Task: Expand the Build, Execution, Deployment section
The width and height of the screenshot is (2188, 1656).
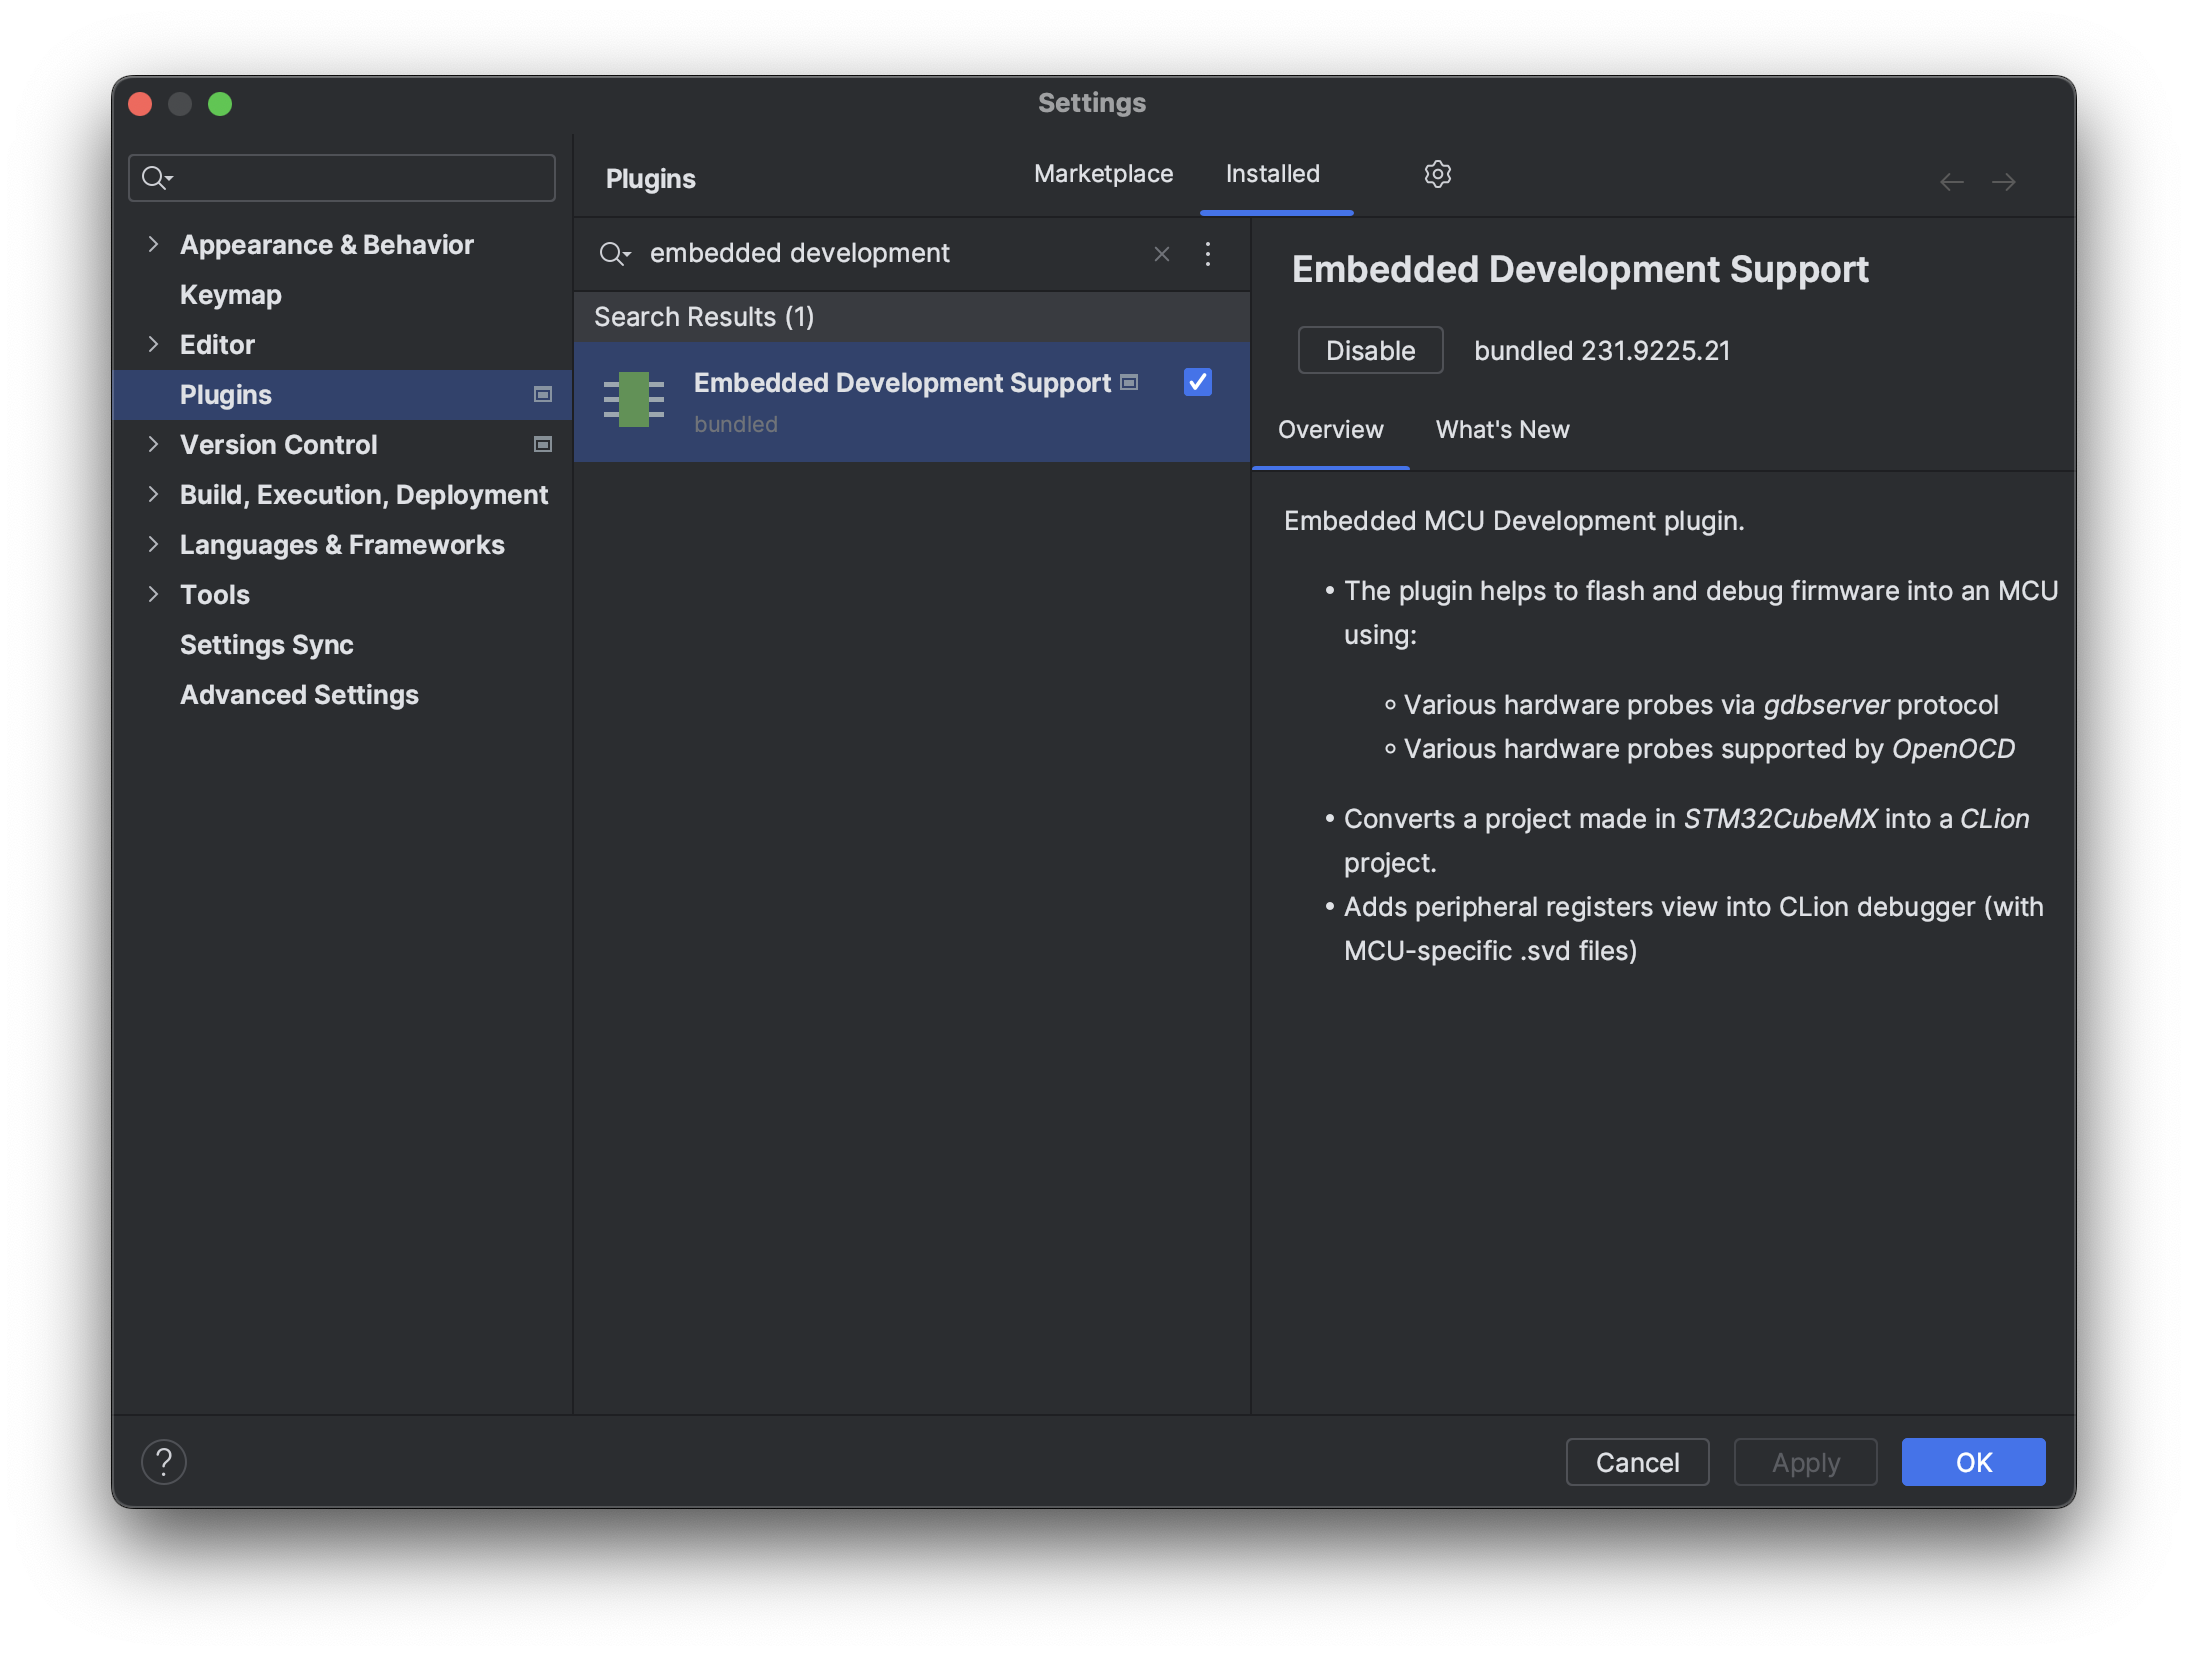Action: pos(154,494)
